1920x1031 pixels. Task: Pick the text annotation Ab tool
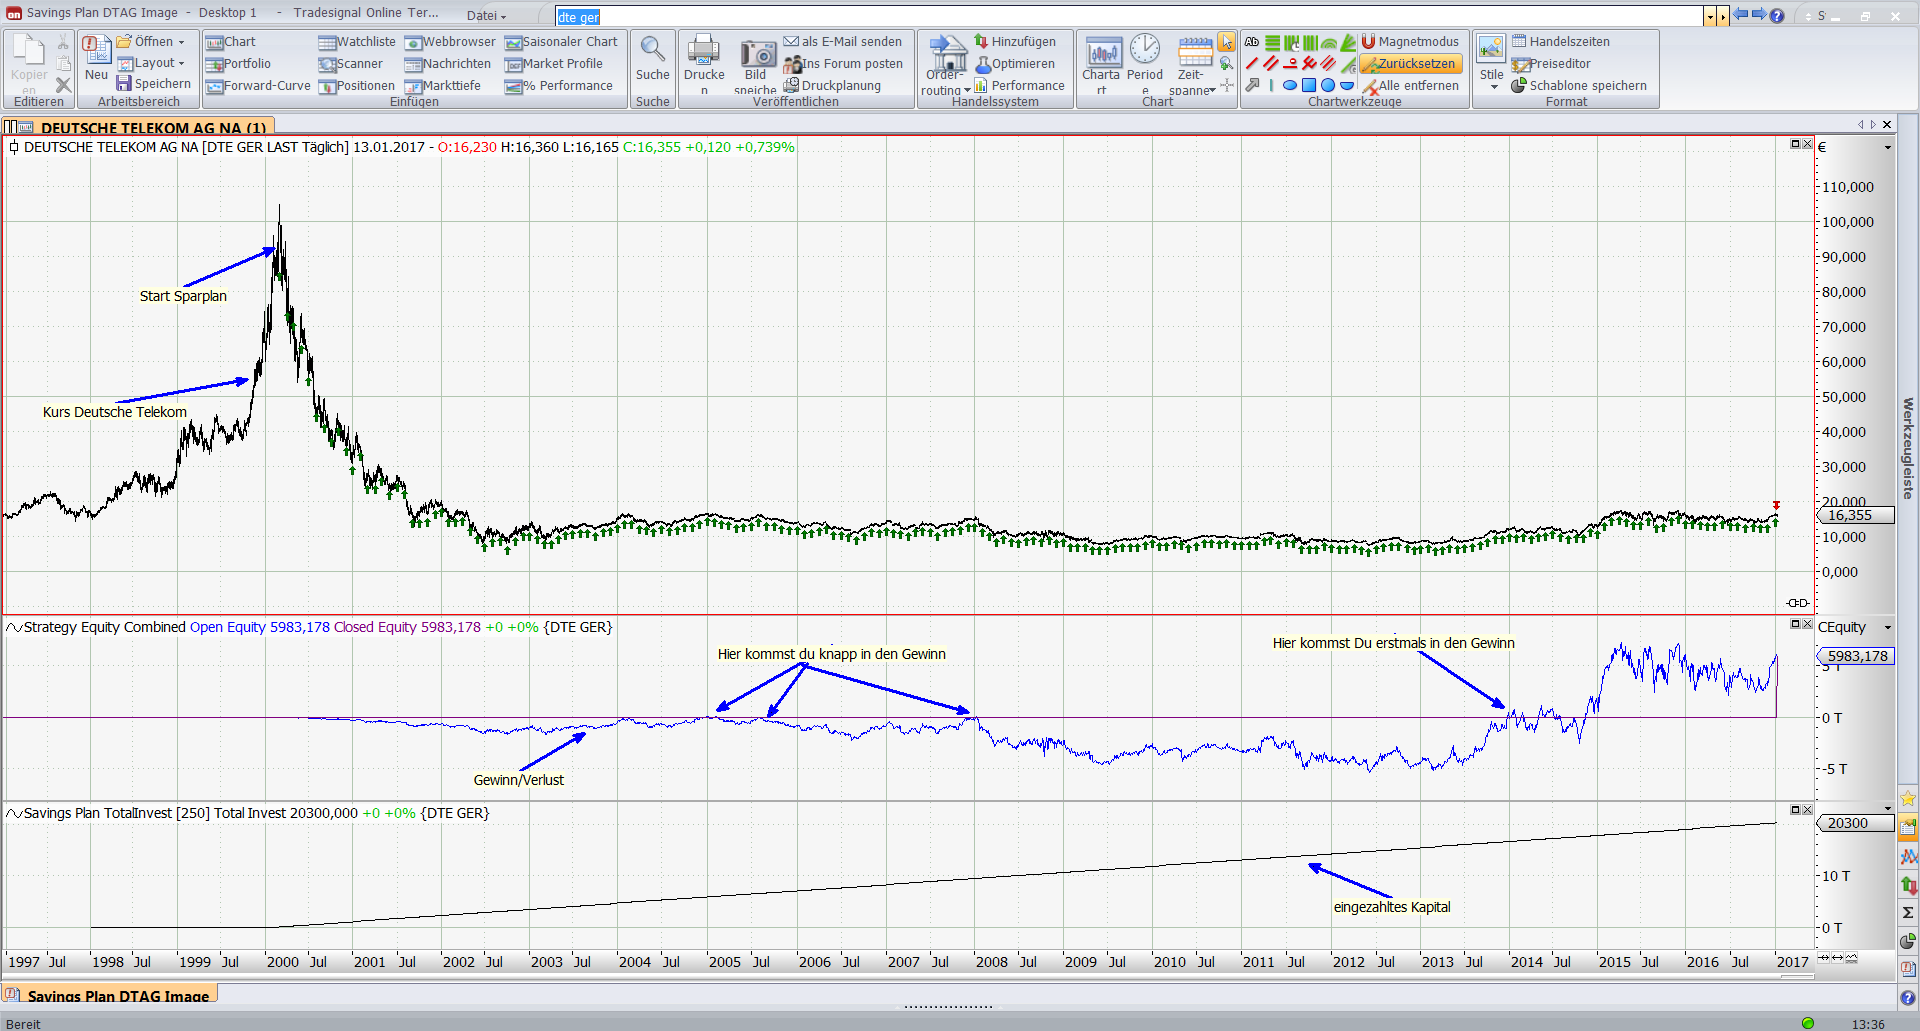click(1252, 42)
